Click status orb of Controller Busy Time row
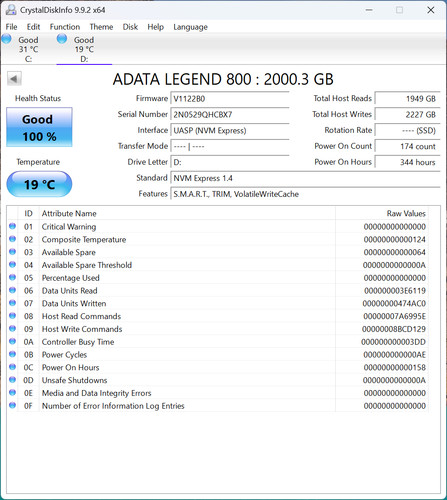This screenshot has width=447, height=500. [12, 341]
